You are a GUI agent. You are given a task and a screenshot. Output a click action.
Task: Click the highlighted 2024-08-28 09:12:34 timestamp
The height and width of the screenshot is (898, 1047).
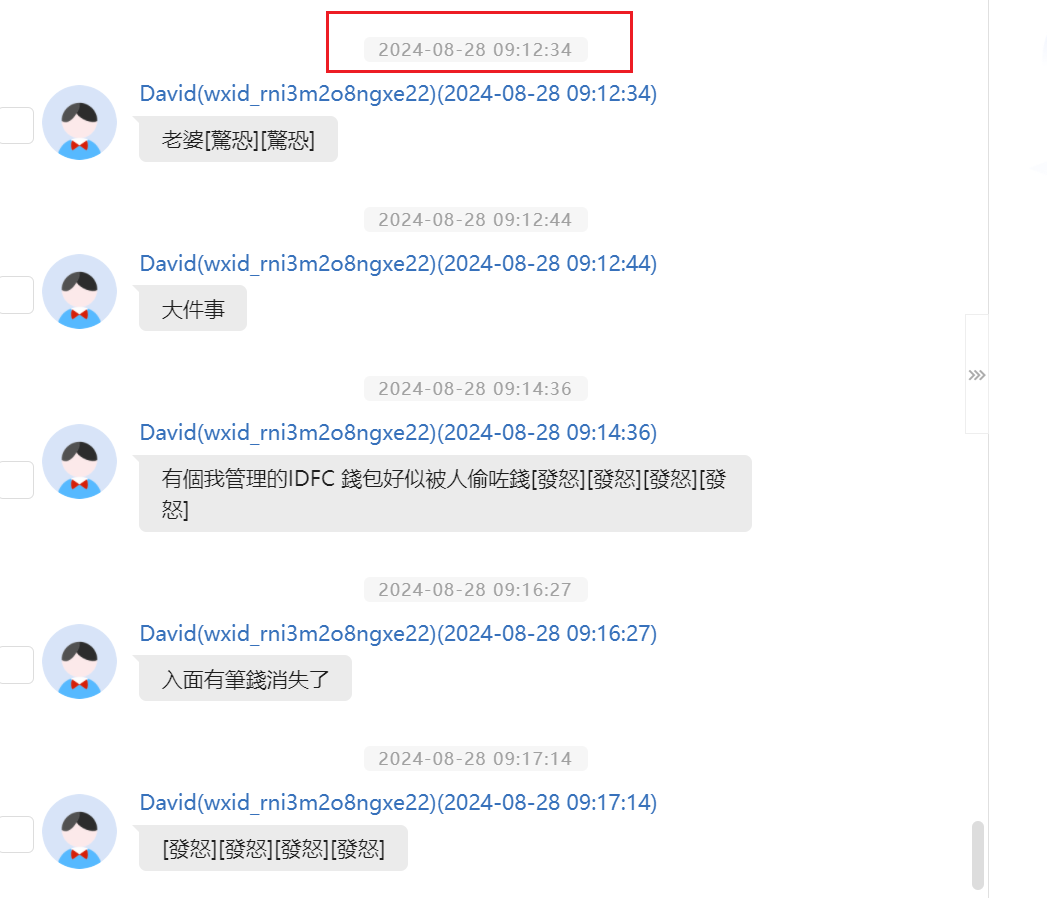coord(475,49)
